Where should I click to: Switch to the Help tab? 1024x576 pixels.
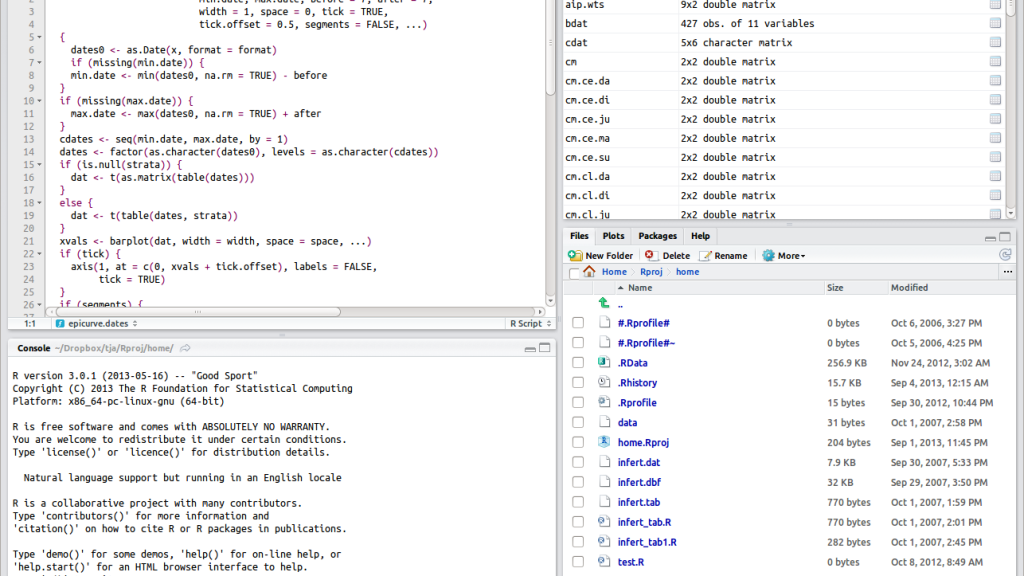tap(700, 236)
